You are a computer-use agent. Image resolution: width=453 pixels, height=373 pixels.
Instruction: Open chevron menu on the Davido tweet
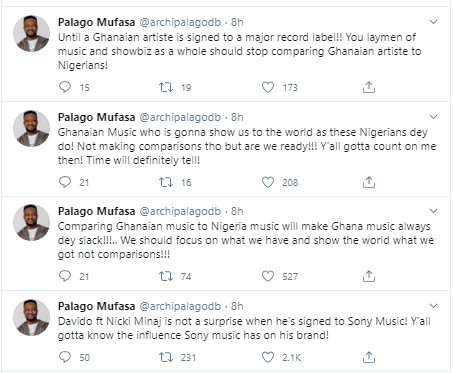coord(433,306)
